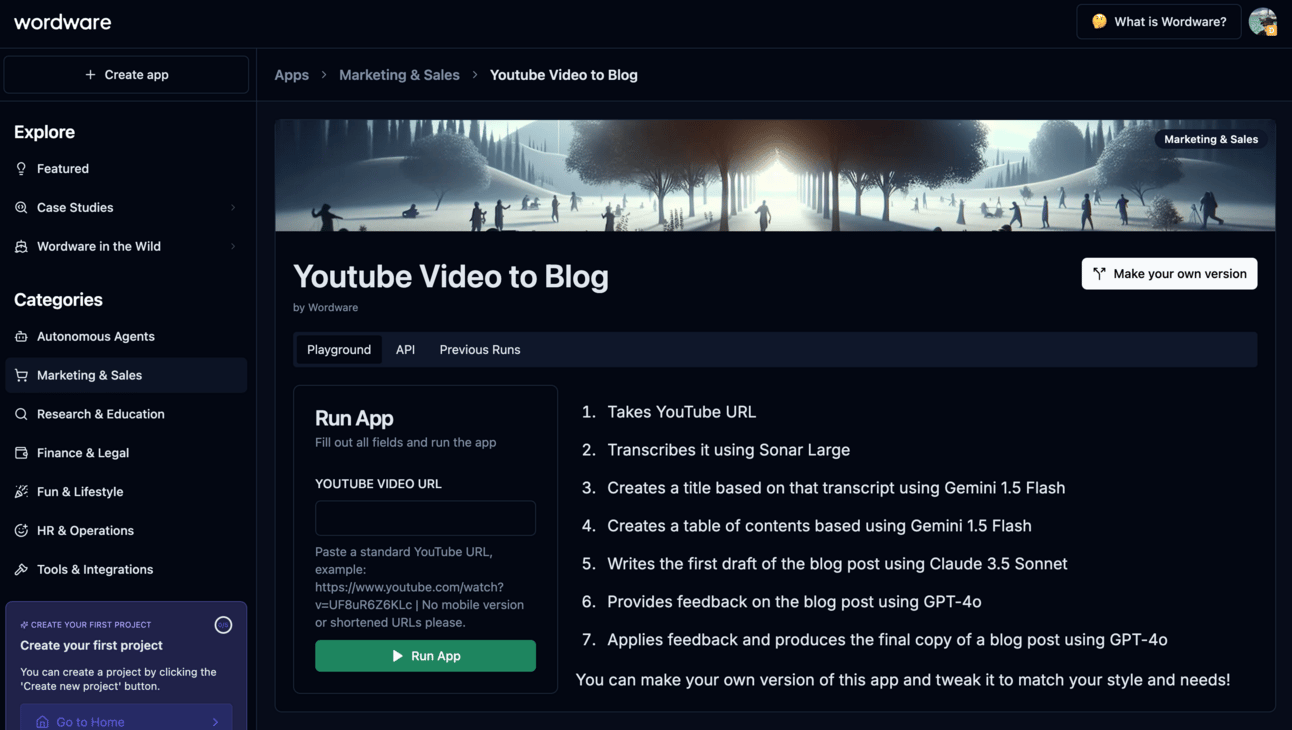Screen dimensions: 1292x730
Task: Click the 'Explore' sidebar heading
Action: pos(44,132)
